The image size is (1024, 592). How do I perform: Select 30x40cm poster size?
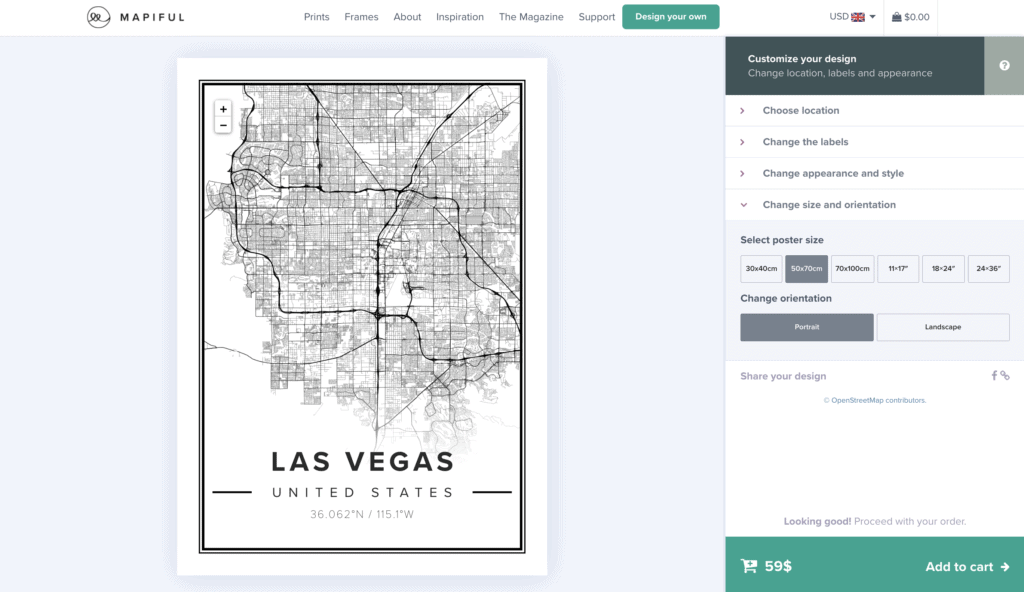(x=761, y=269)
